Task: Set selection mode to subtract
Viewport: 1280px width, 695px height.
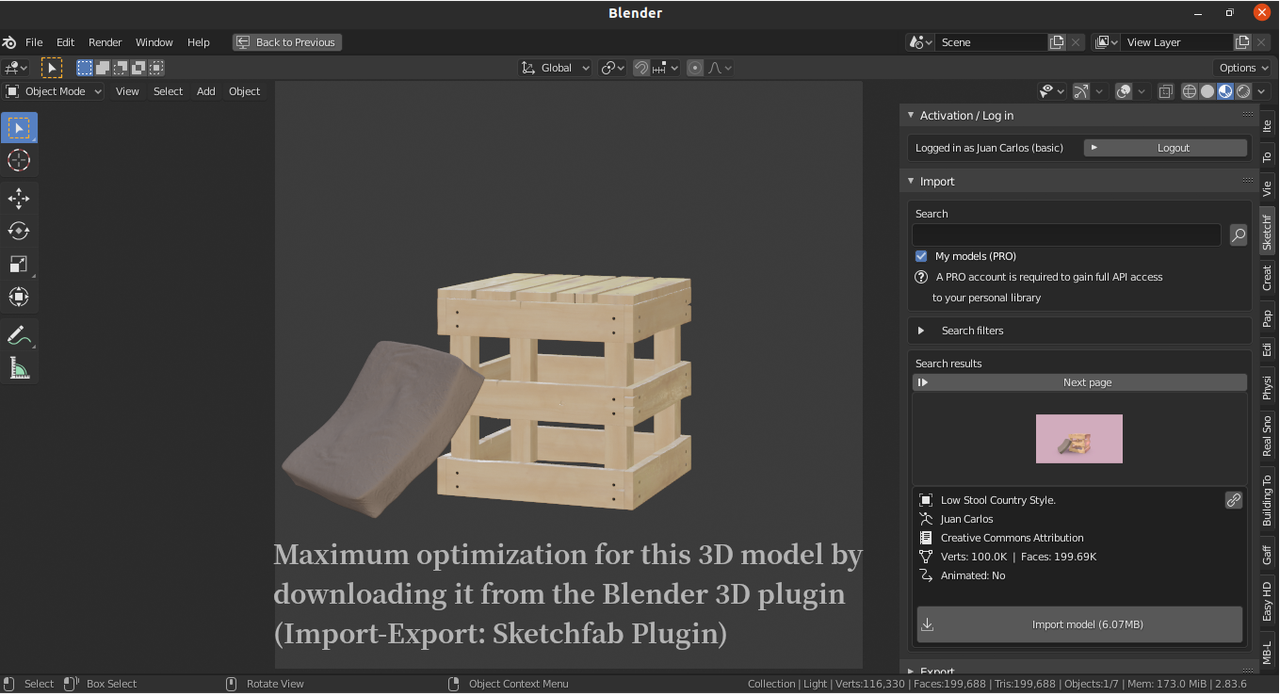Action: (121, 68)
